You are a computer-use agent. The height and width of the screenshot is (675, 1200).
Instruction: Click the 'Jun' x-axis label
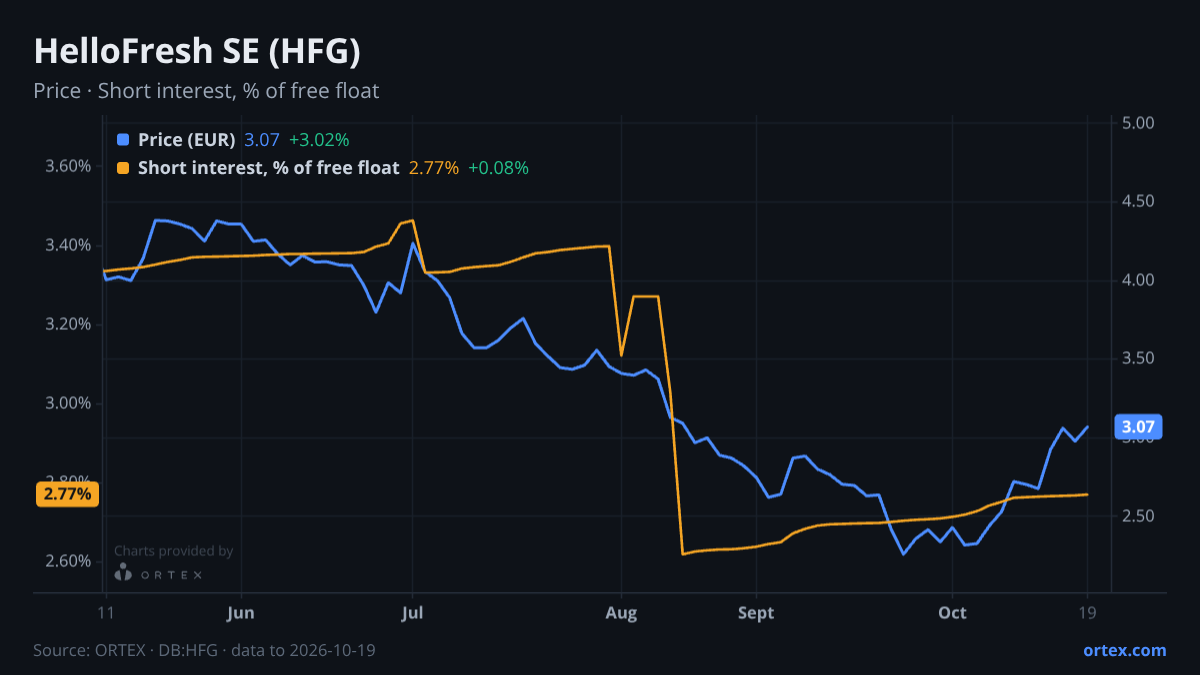pos(241,613)
